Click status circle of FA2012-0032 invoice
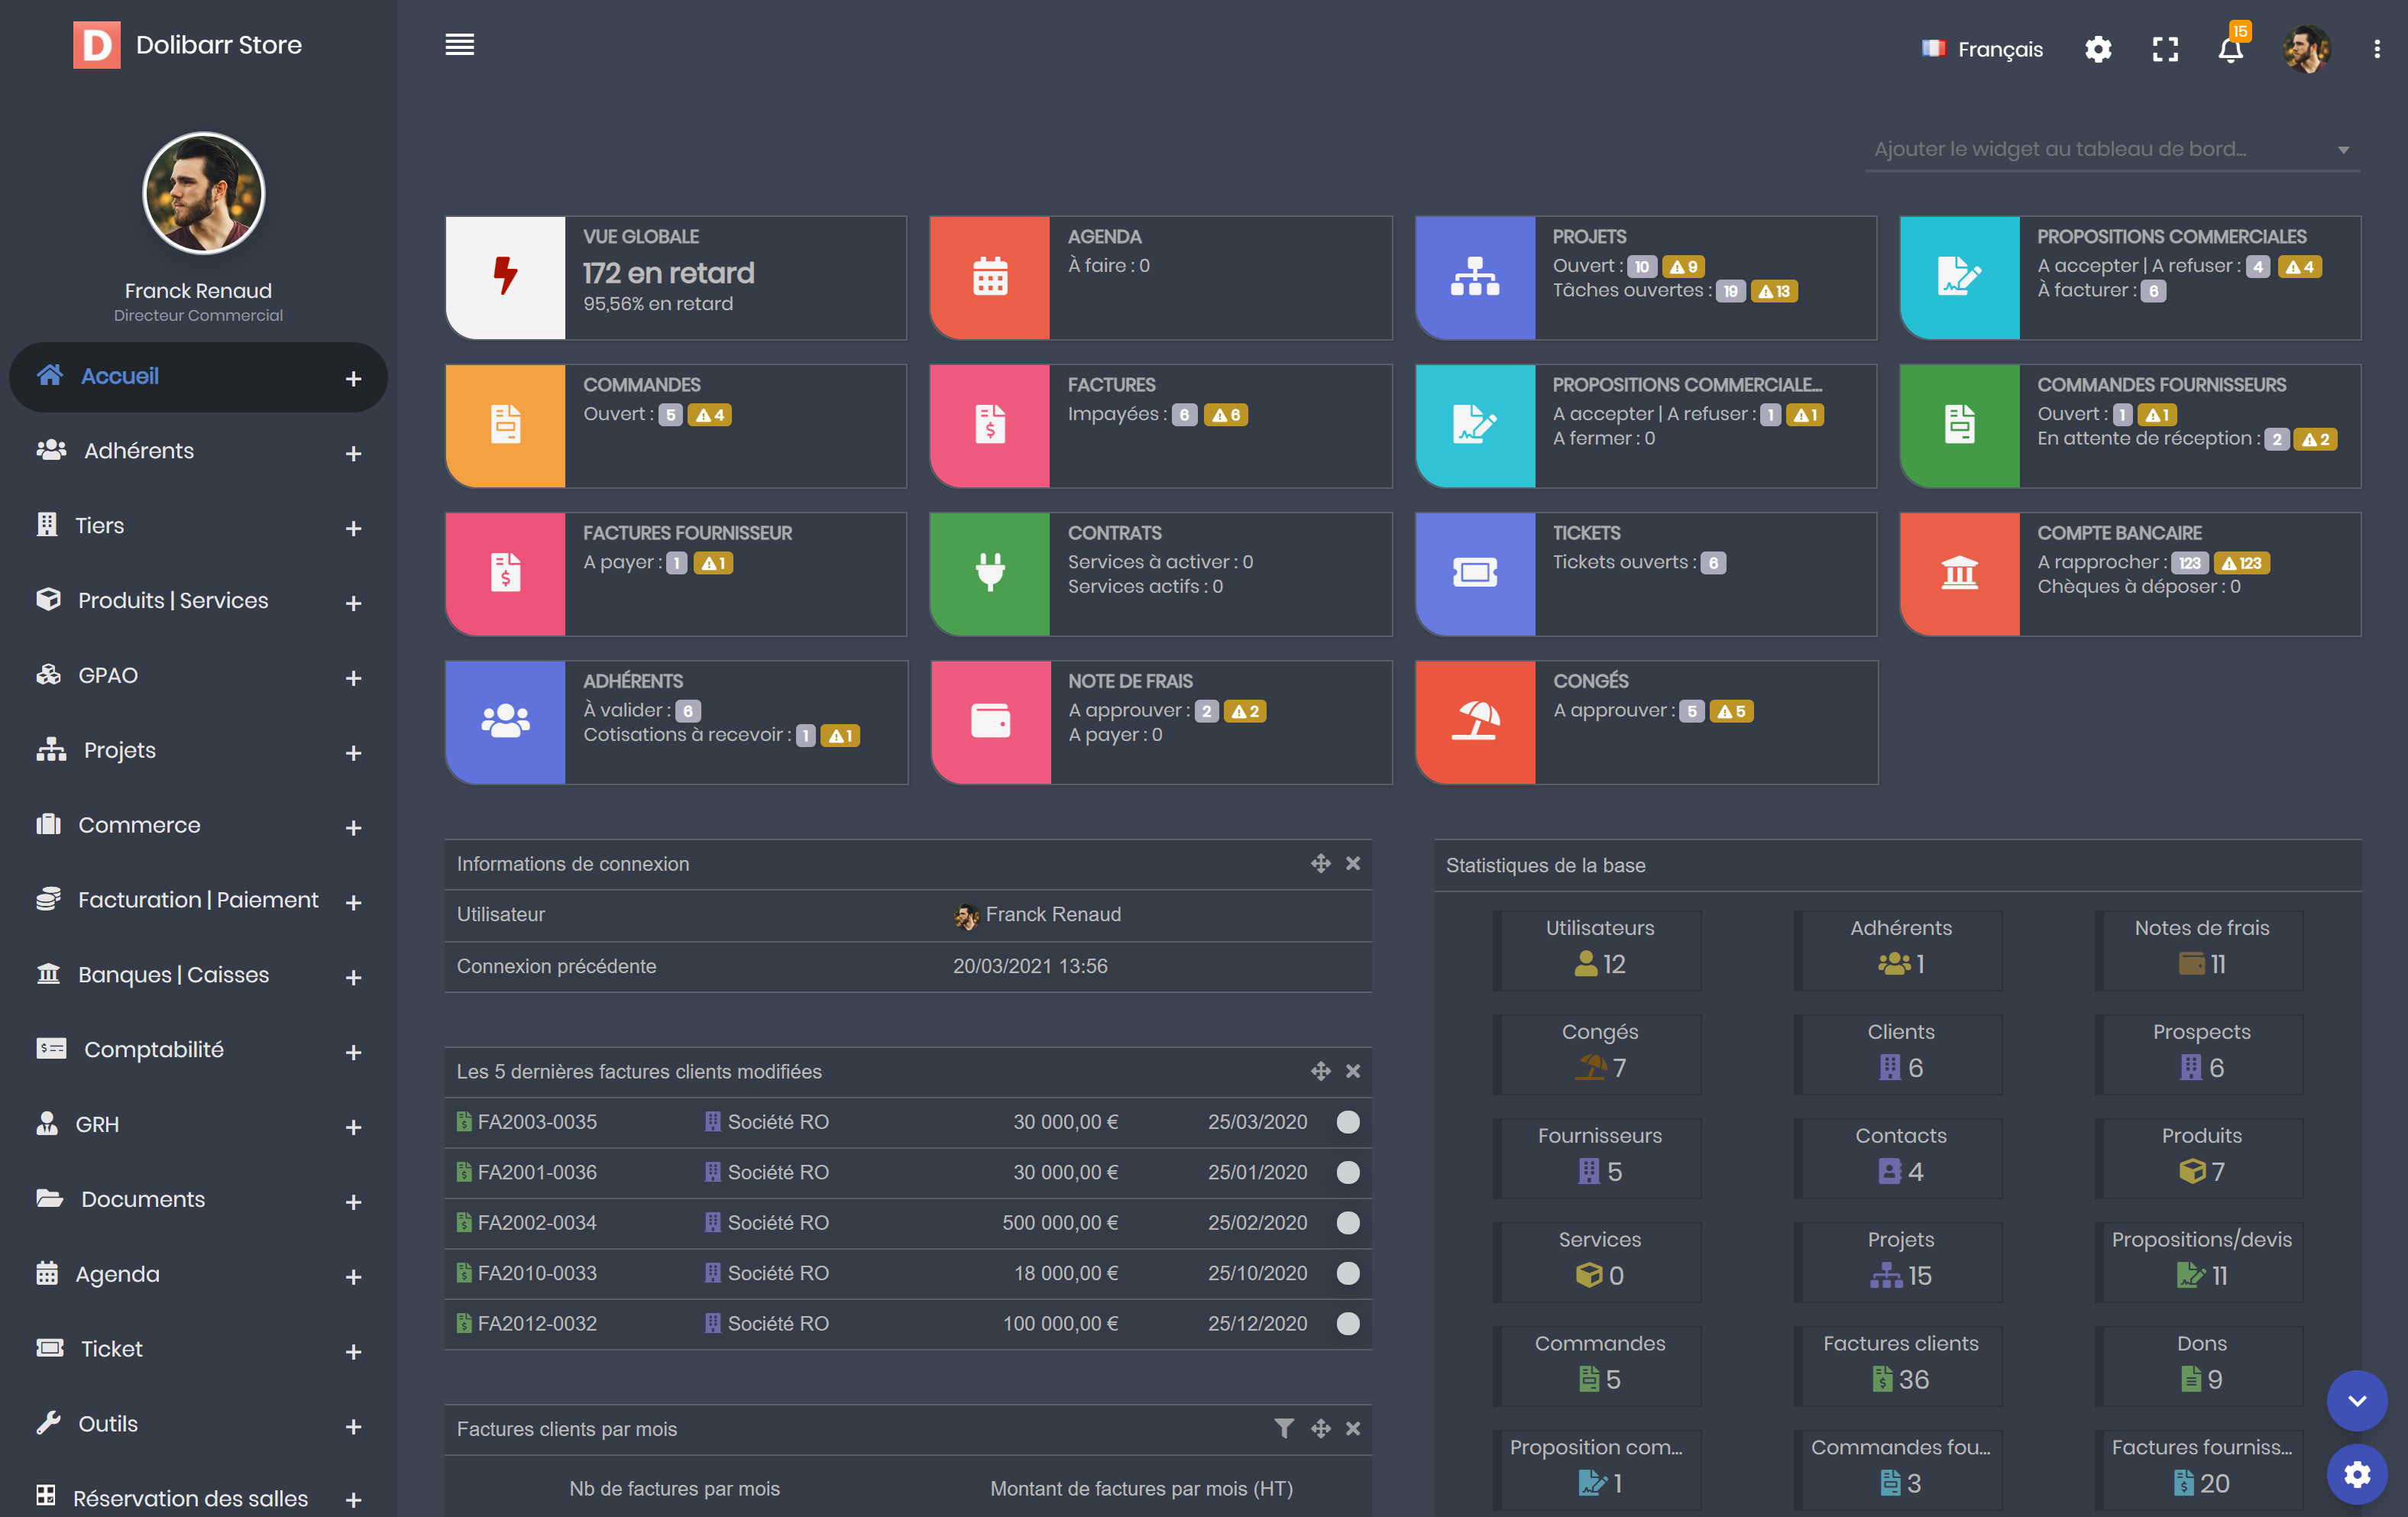Image resolution: width=2408 pixels, height=1517 pixels. [x=1348, y=1323]
